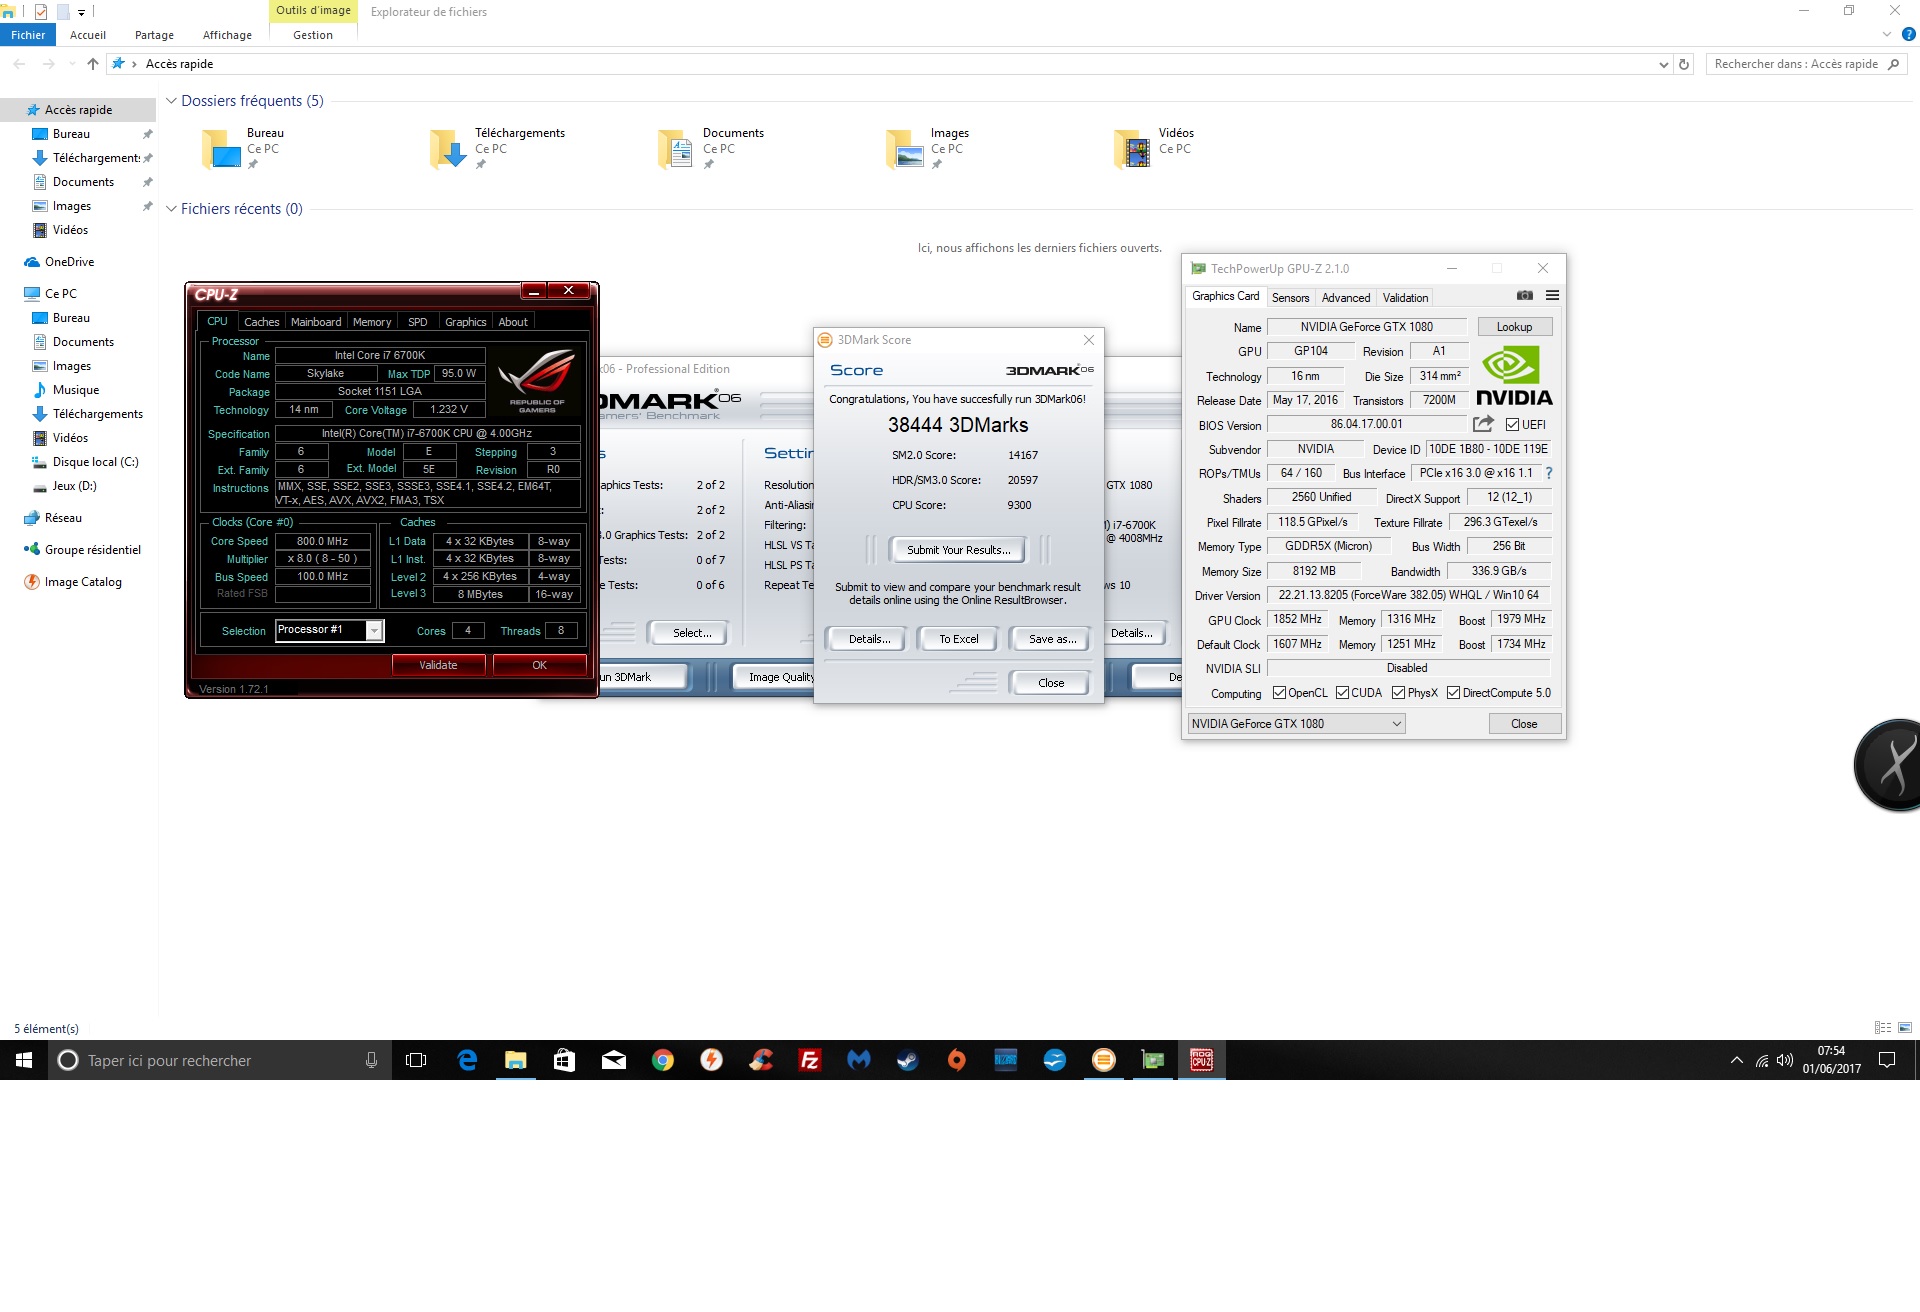
Task: Toggle the CUDA checkbox
Action: tap(1342, 693)
